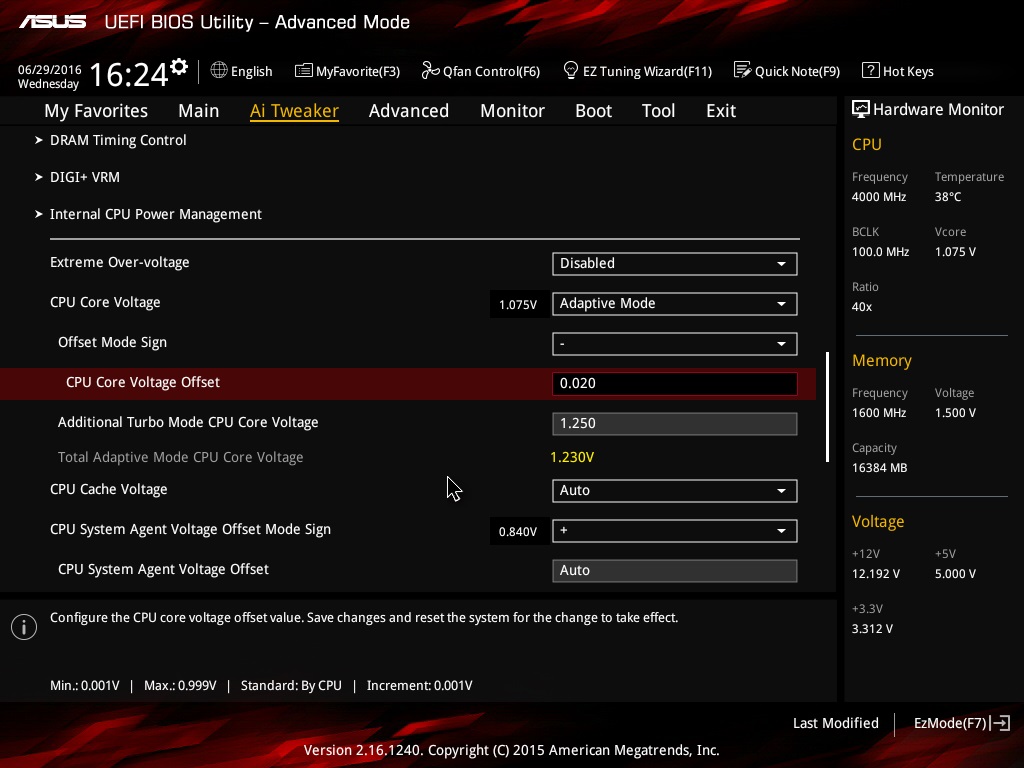Click Total Adaptive Mode CPU Core Voltage label
Screen dimensions: 1024x768
(x=180, y=457)
